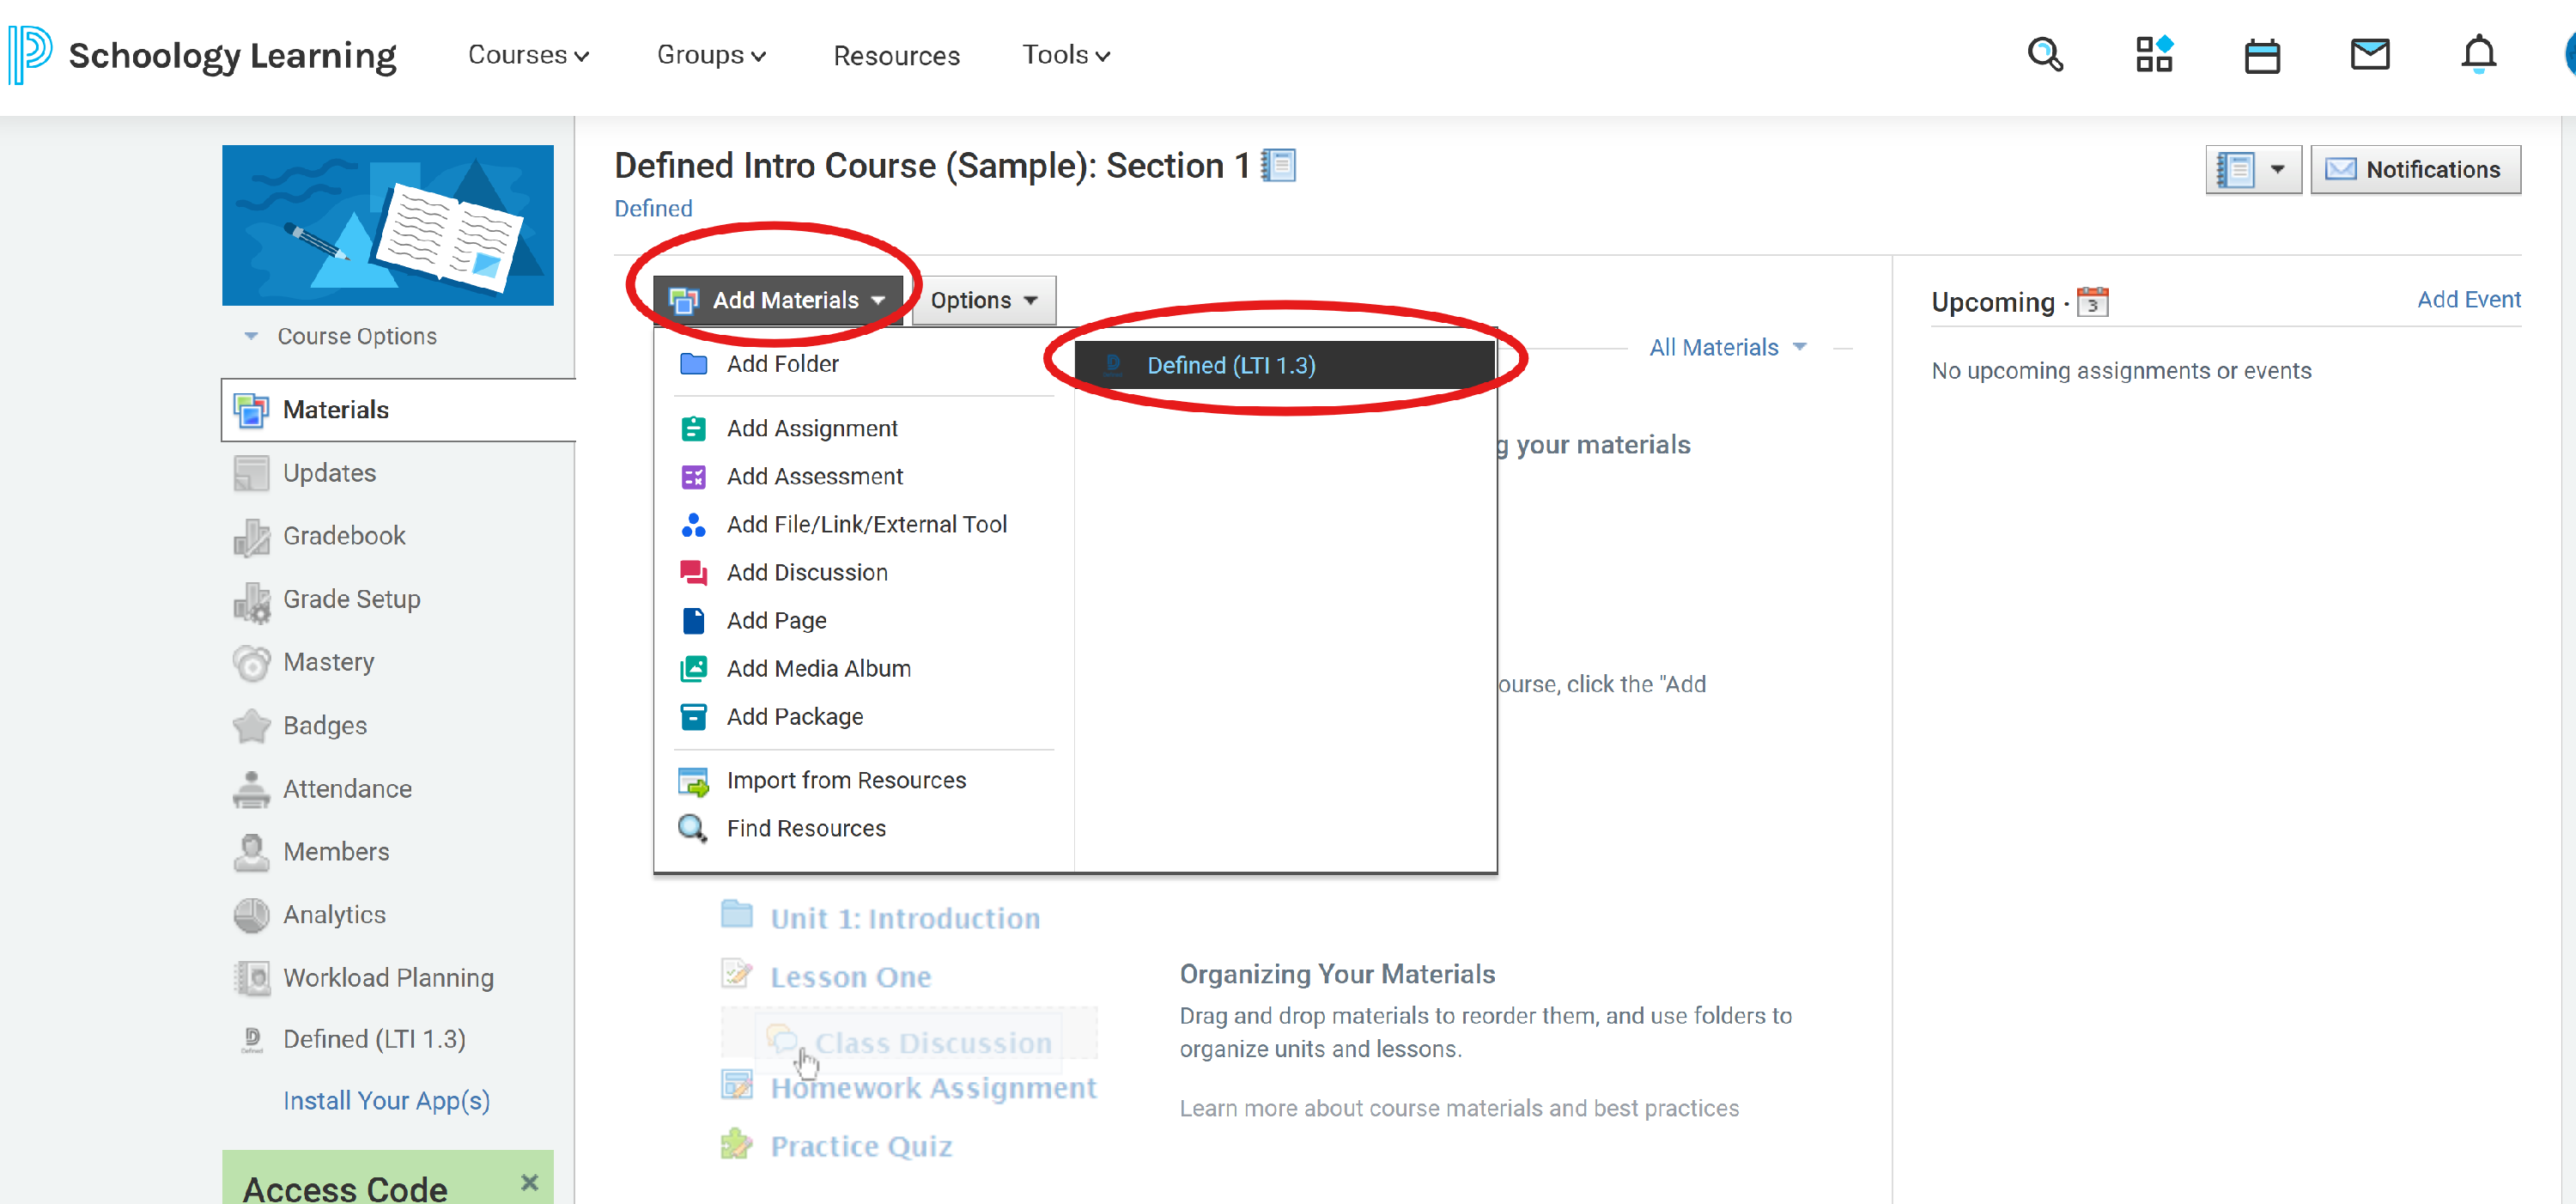The height and width of the screenshot is (1204, 2576).
Task: Open the search magnifier in header
Action: [x=2045, y=54]
